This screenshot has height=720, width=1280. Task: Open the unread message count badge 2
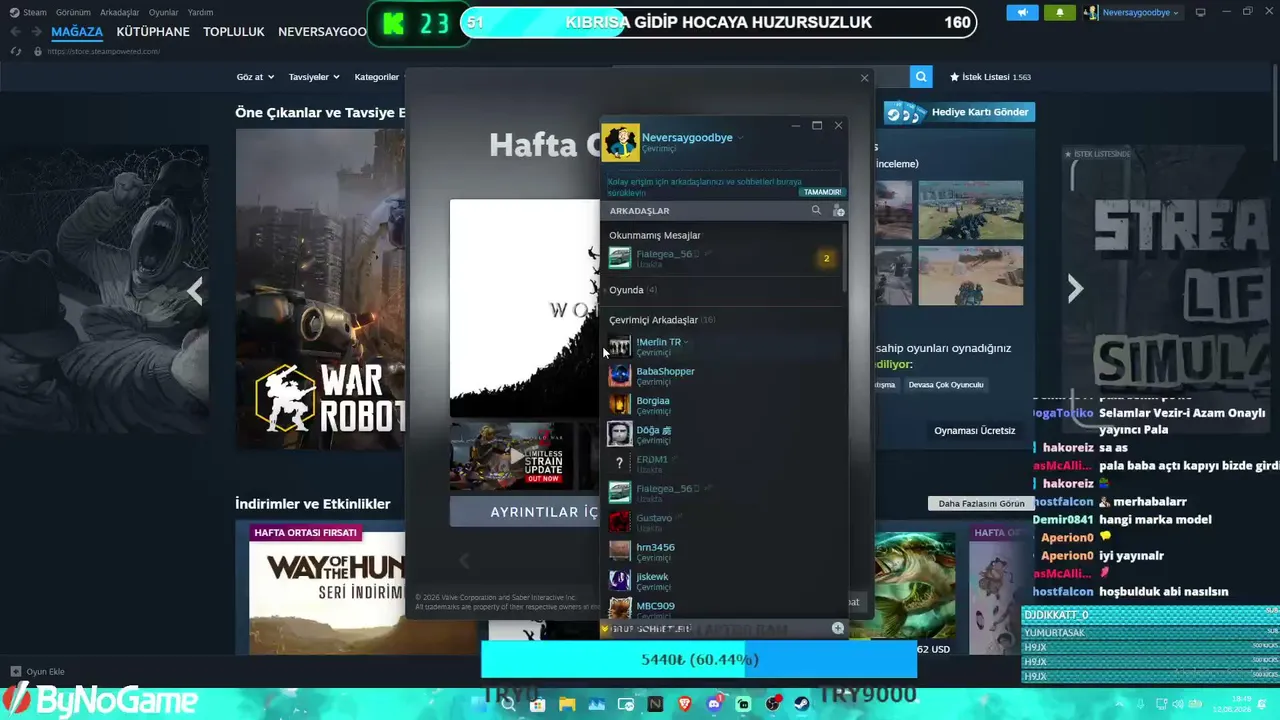pos(826,258)
